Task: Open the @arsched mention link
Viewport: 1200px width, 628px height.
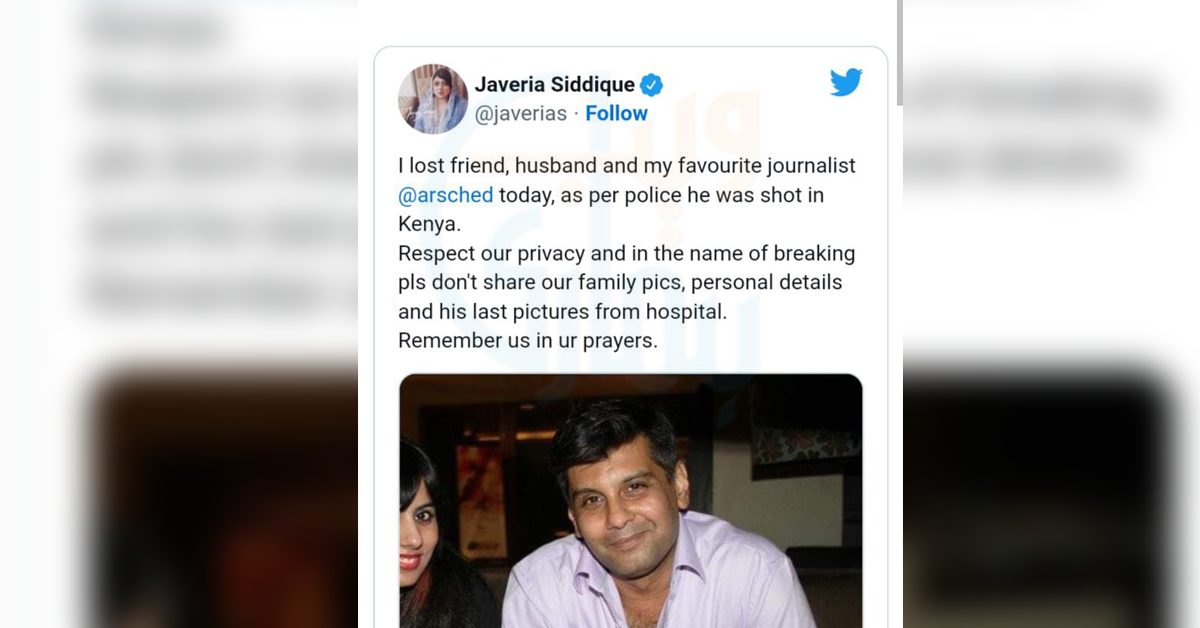Action: point(445,195)
